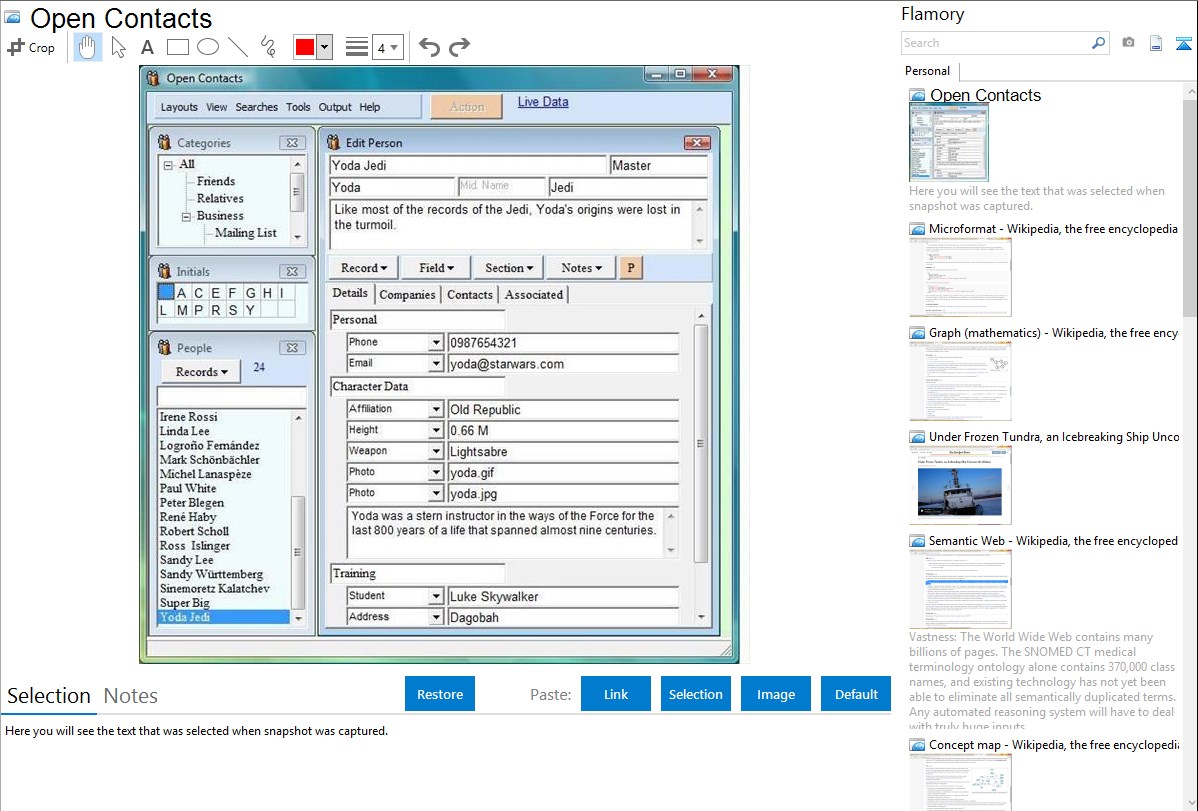Screen dimensions: 1198x811
Task: Paste as Link button
Action: 616,694
